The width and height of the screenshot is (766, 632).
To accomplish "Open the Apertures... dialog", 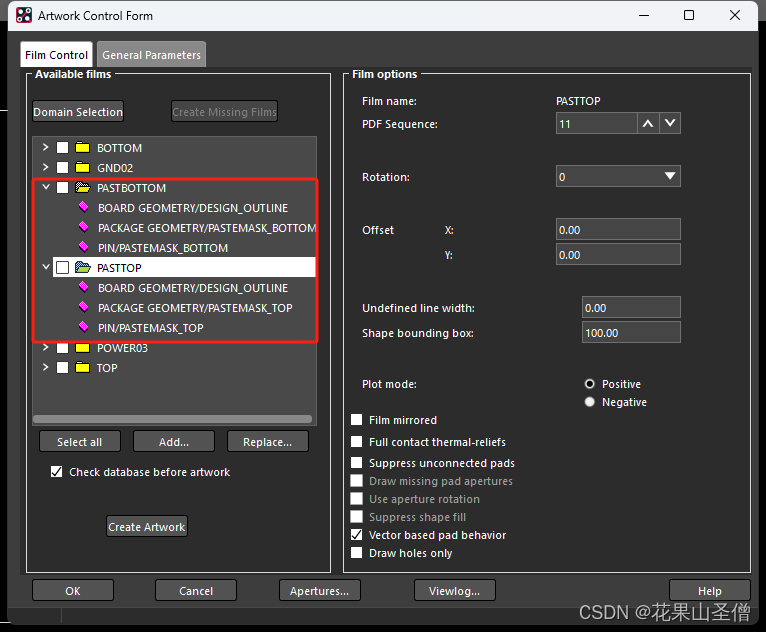I will 319,591.
